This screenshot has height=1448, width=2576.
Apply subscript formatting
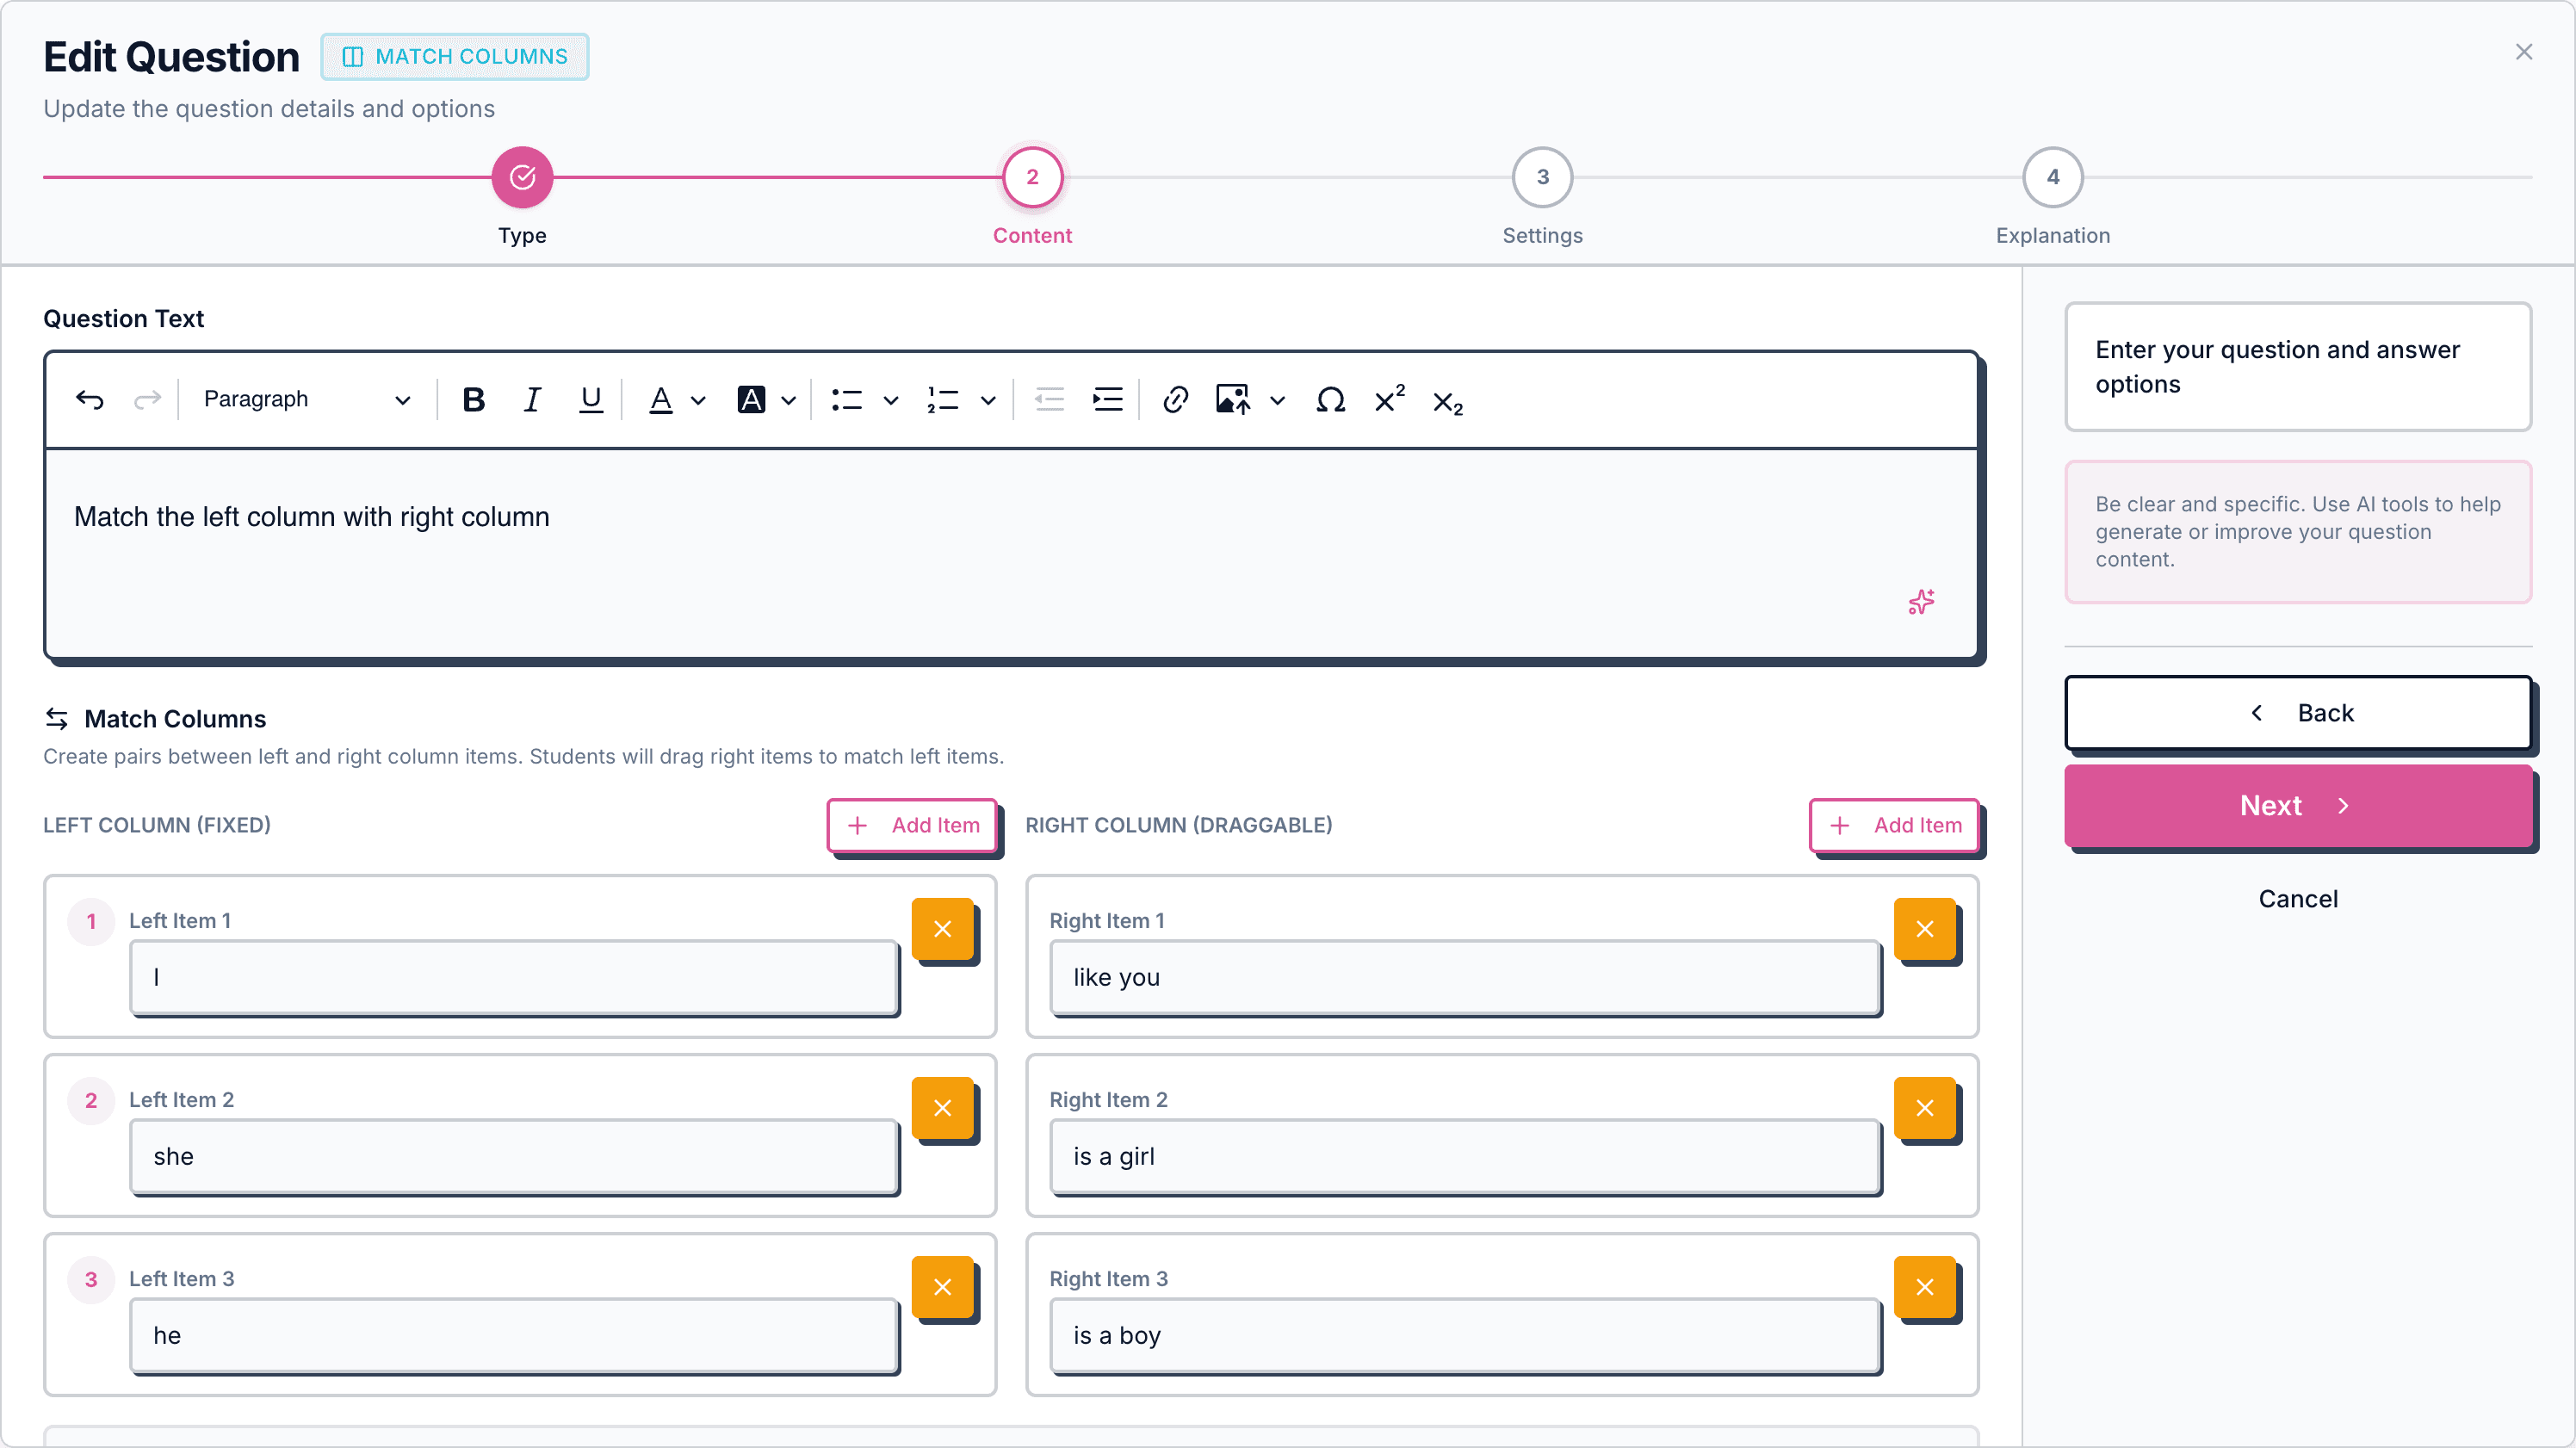point(1447,402)
